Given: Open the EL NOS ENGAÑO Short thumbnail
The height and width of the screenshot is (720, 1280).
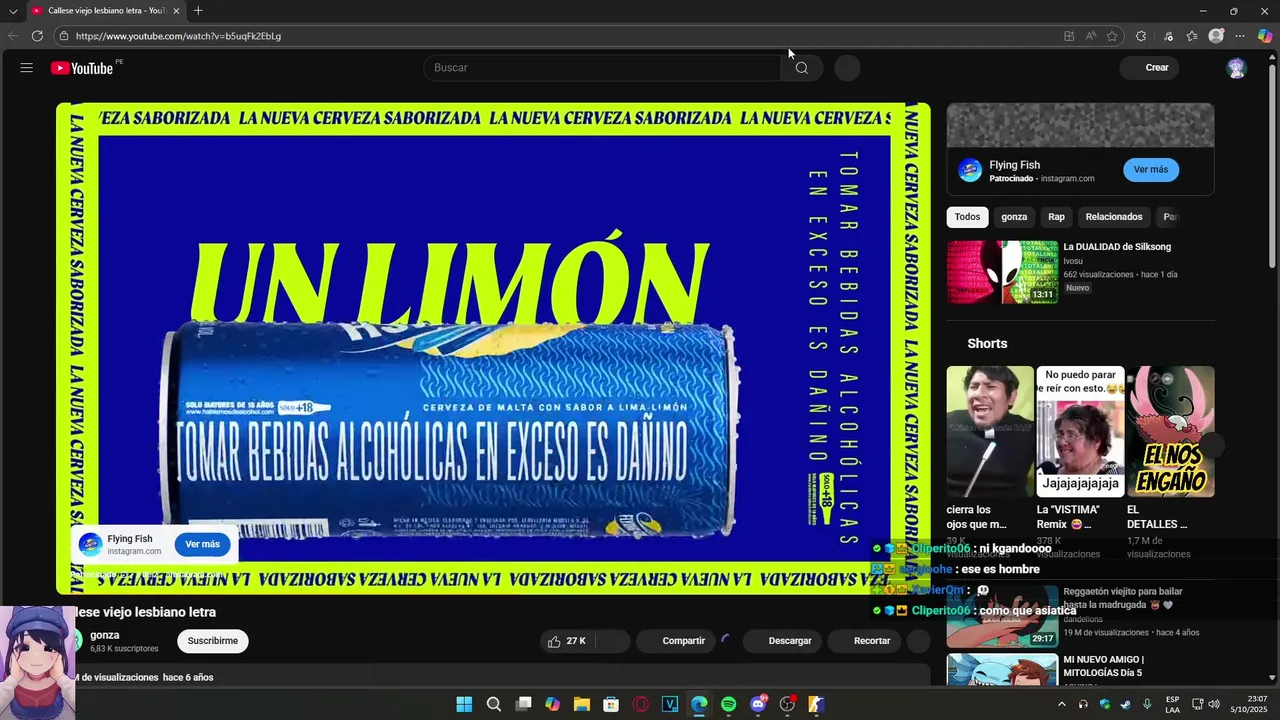Looking at the screenshot, I should (x=1170, y=431).
